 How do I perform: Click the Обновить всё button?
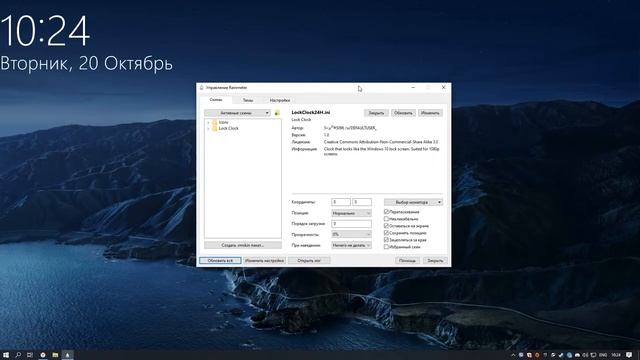pos(220,260)
